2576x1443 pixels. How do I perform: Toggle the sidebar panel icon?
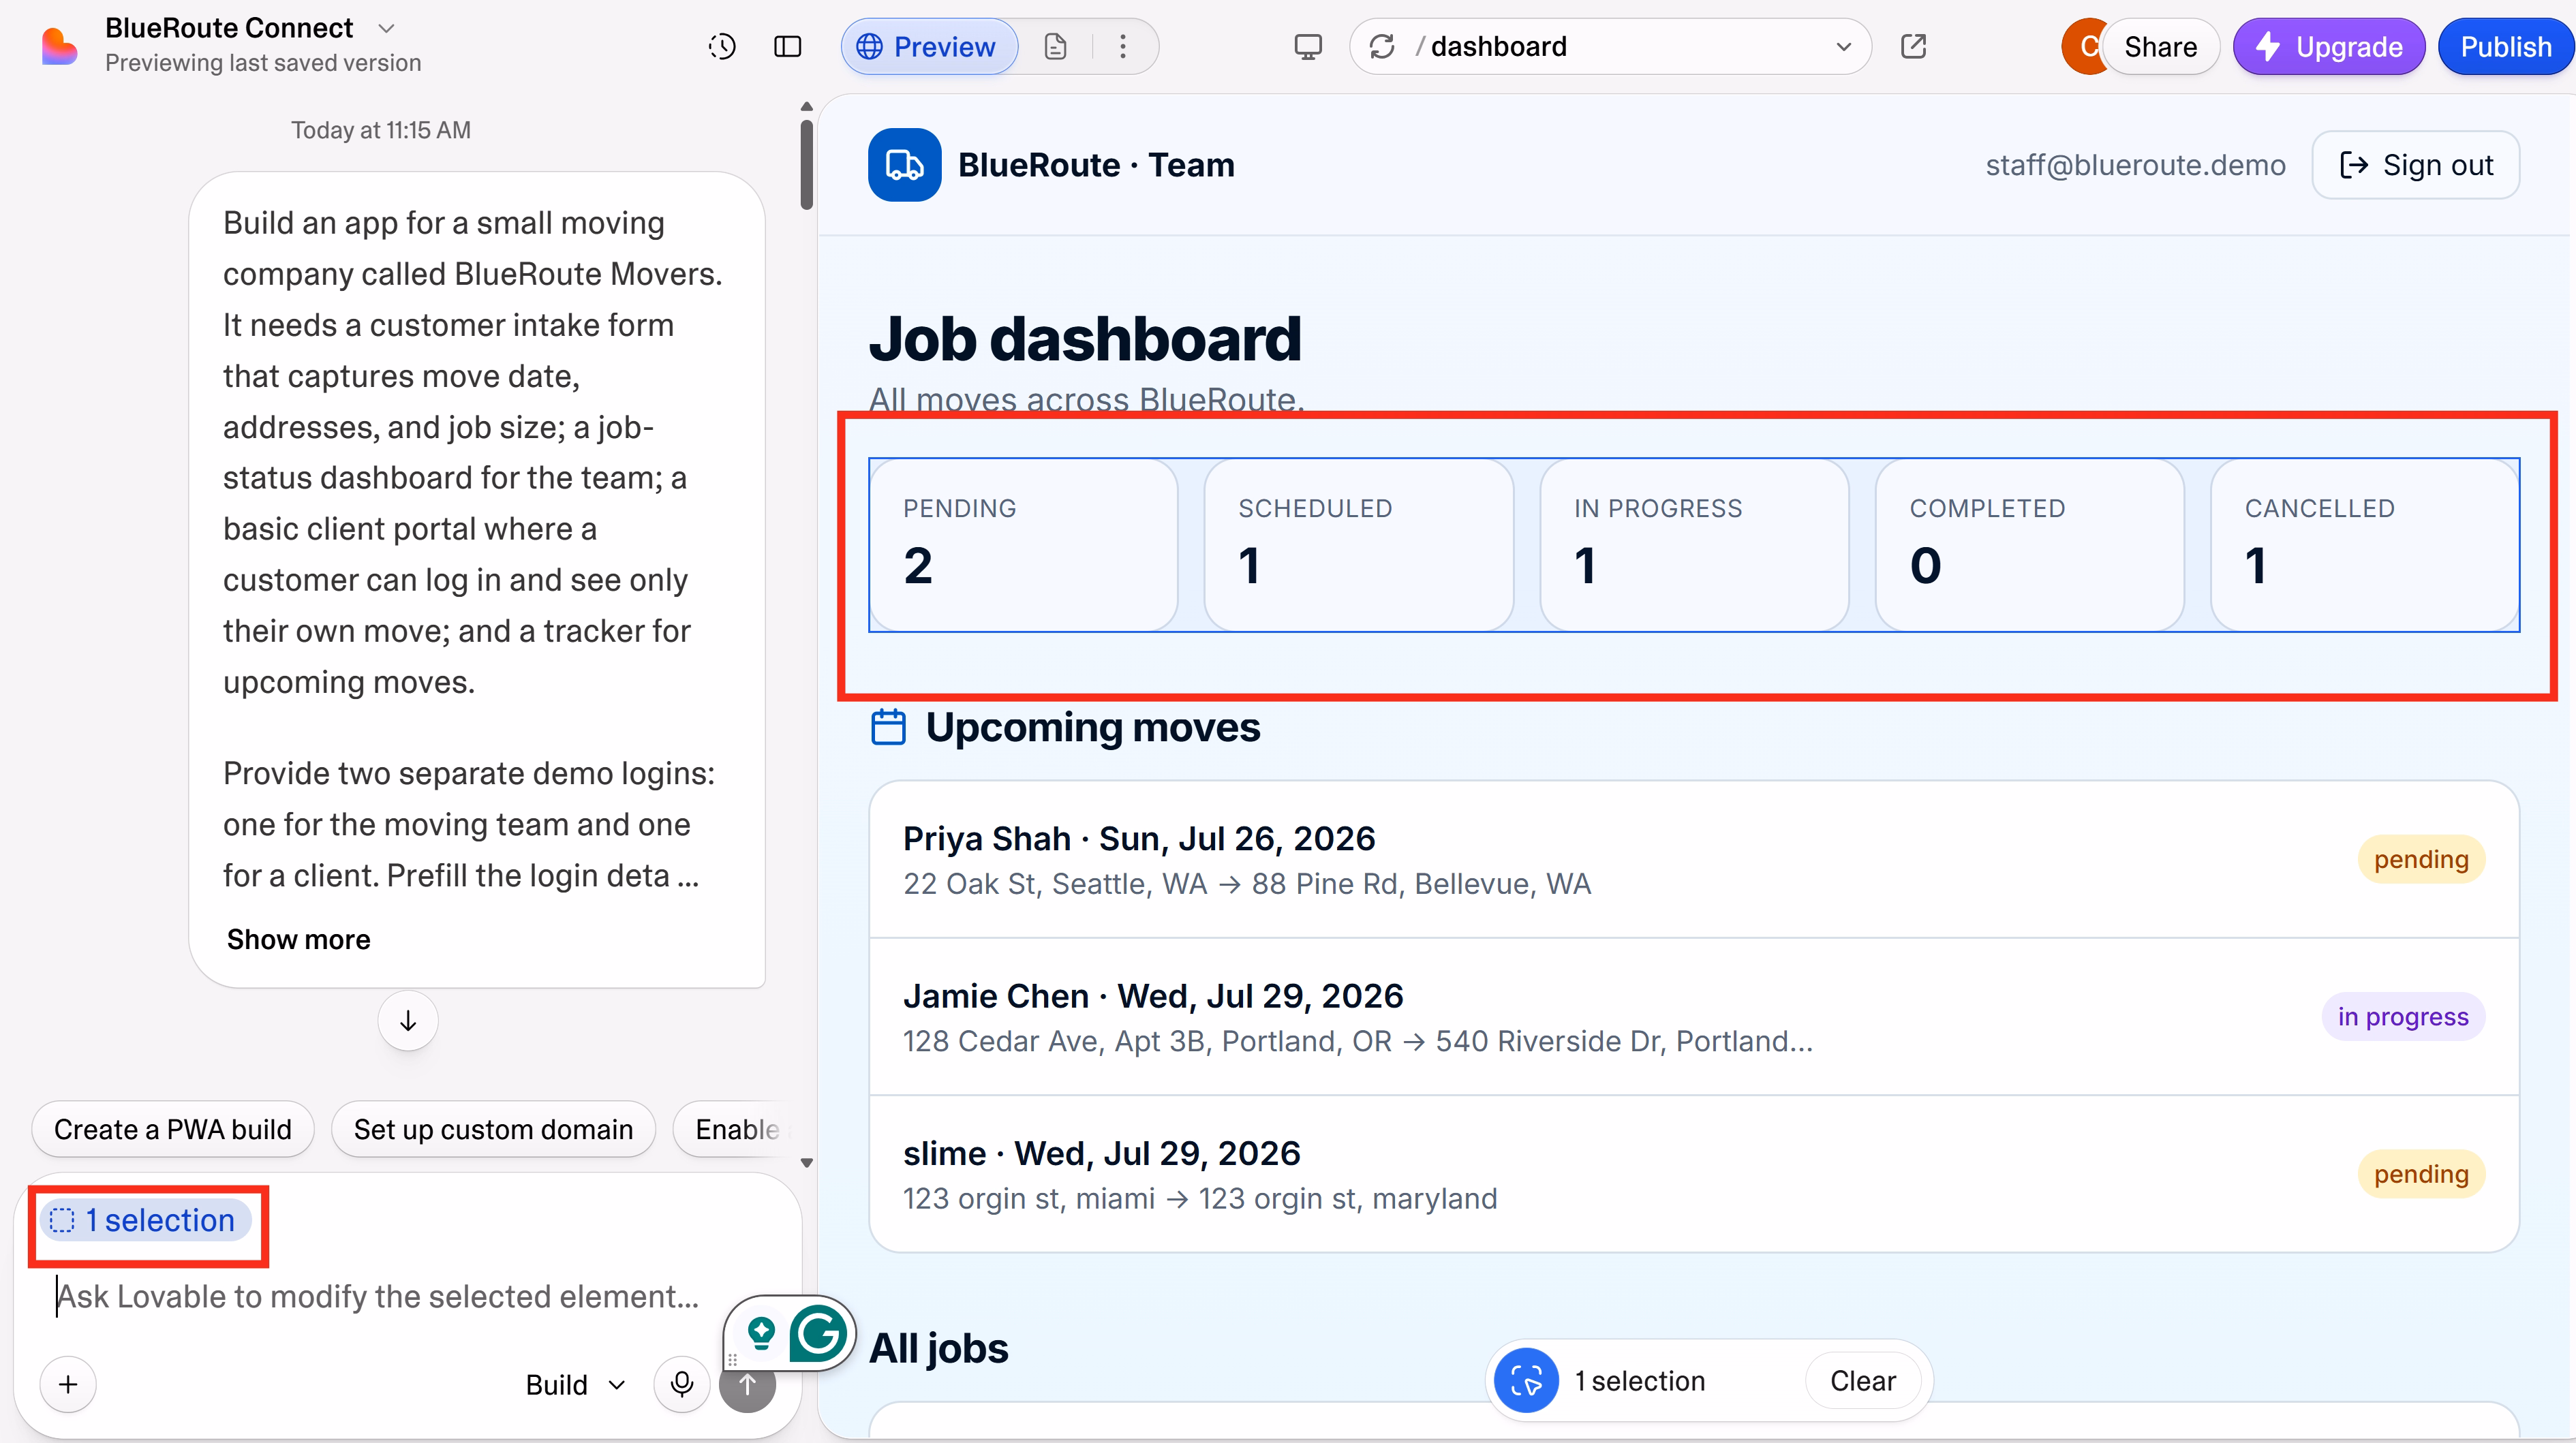tap(787, 46)
